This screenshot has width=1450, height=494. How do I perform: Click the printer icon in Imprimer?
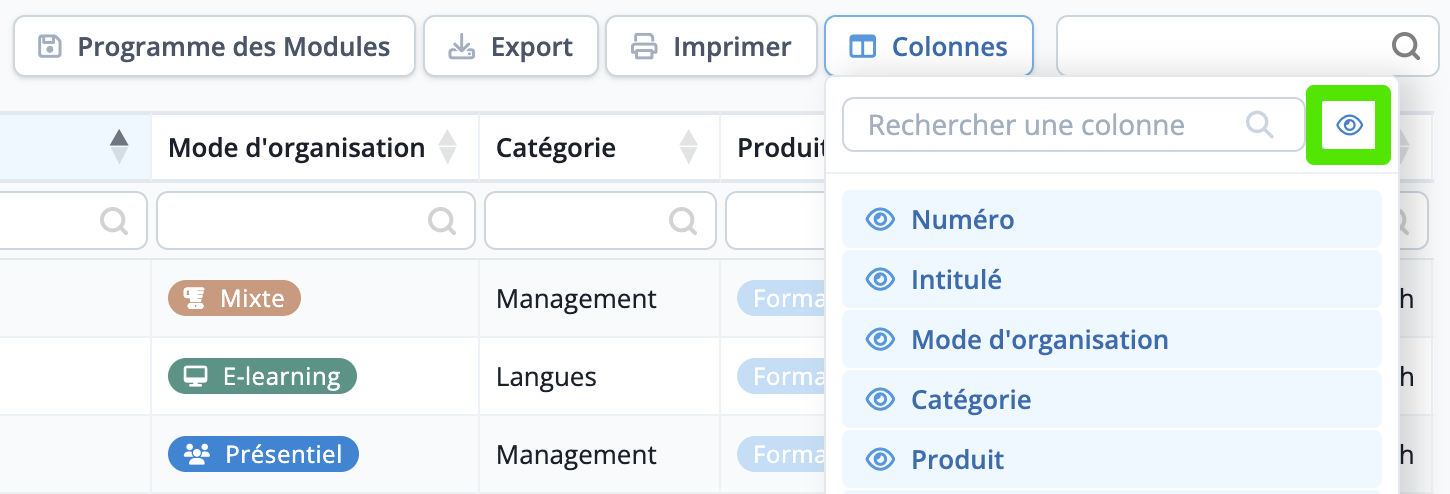pos(645,47)
